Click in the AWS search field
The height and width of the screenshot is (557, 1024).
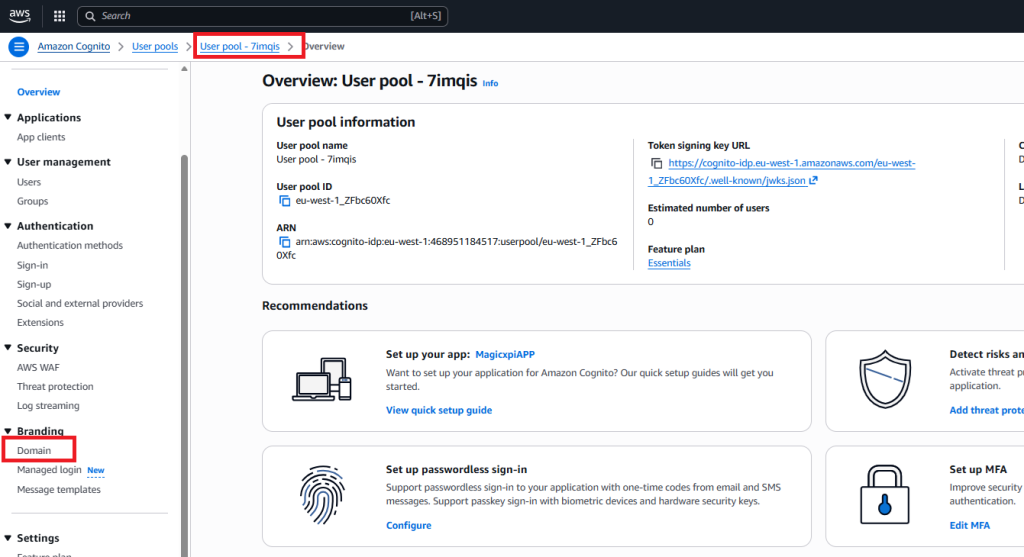point(250,16)
